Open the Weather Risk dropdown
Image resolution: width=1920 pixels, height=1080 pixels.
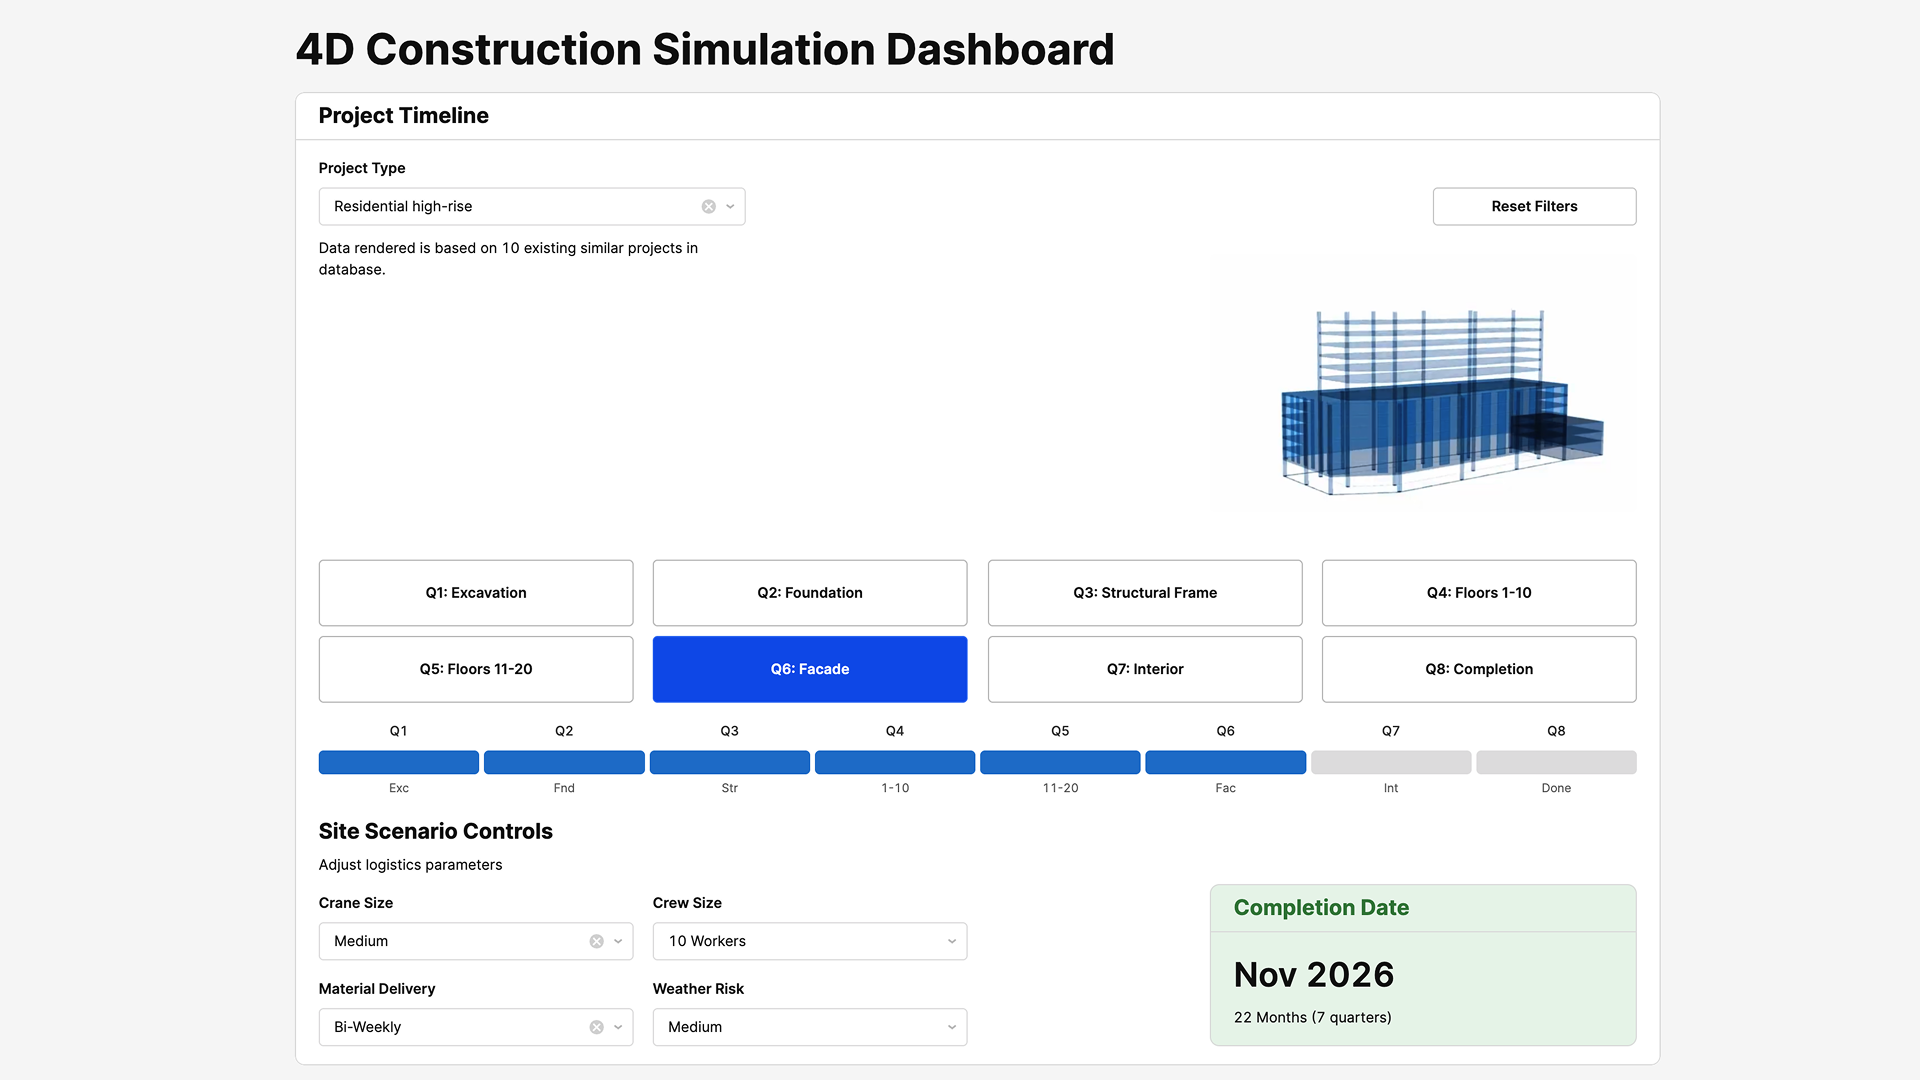[809, 1027]
